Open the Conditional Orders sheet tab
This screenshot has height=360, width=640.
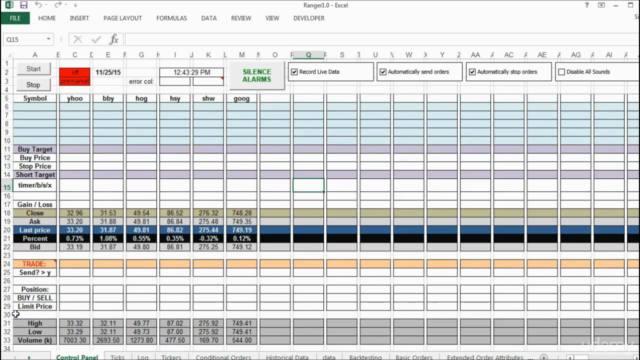pyautogui.click(x=223, y=357)
